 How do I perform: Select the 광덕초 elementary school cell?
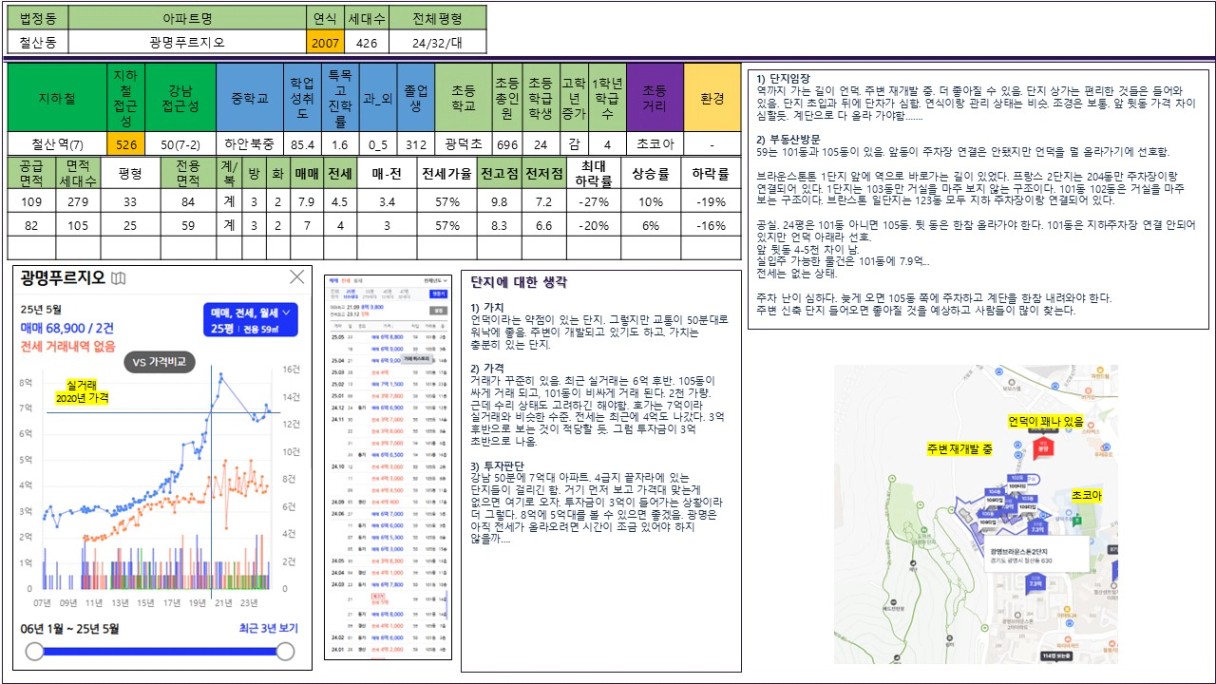point(463,144)
